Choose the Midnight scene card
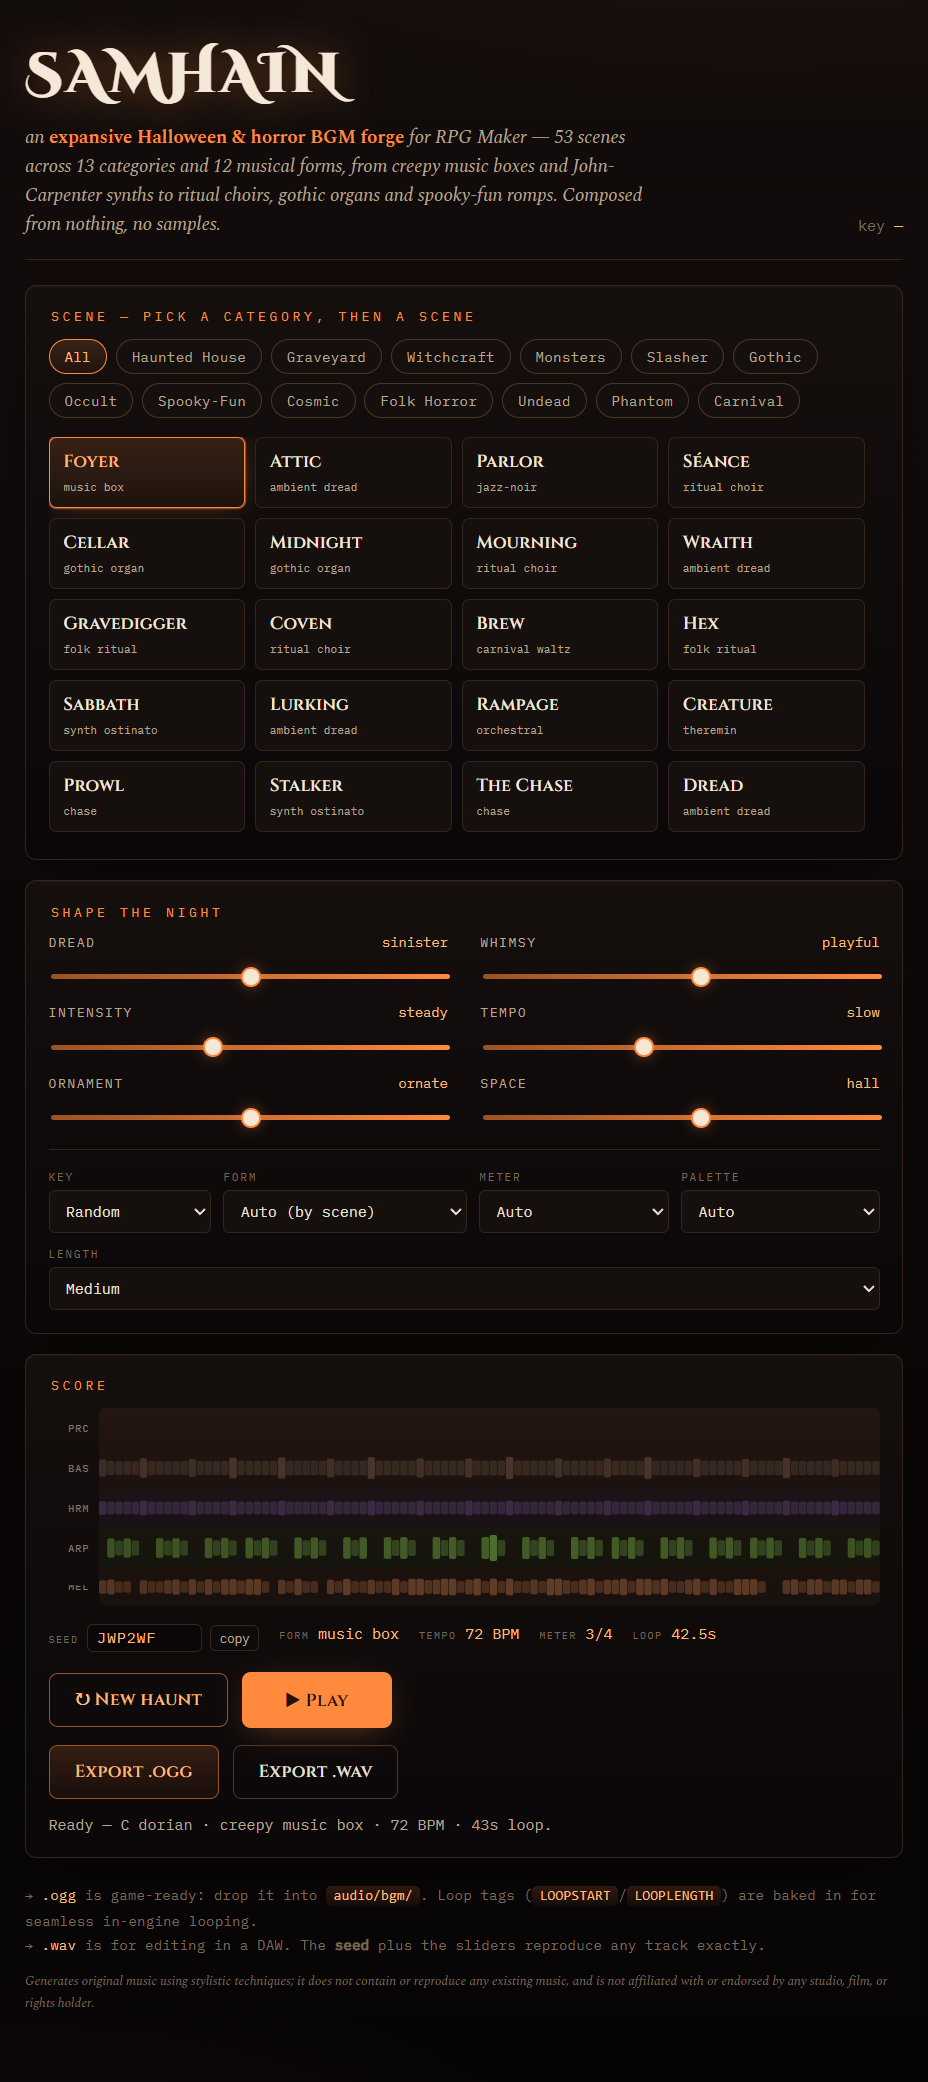The width and height of the screenshot is (928, 2082). [353, 553]
